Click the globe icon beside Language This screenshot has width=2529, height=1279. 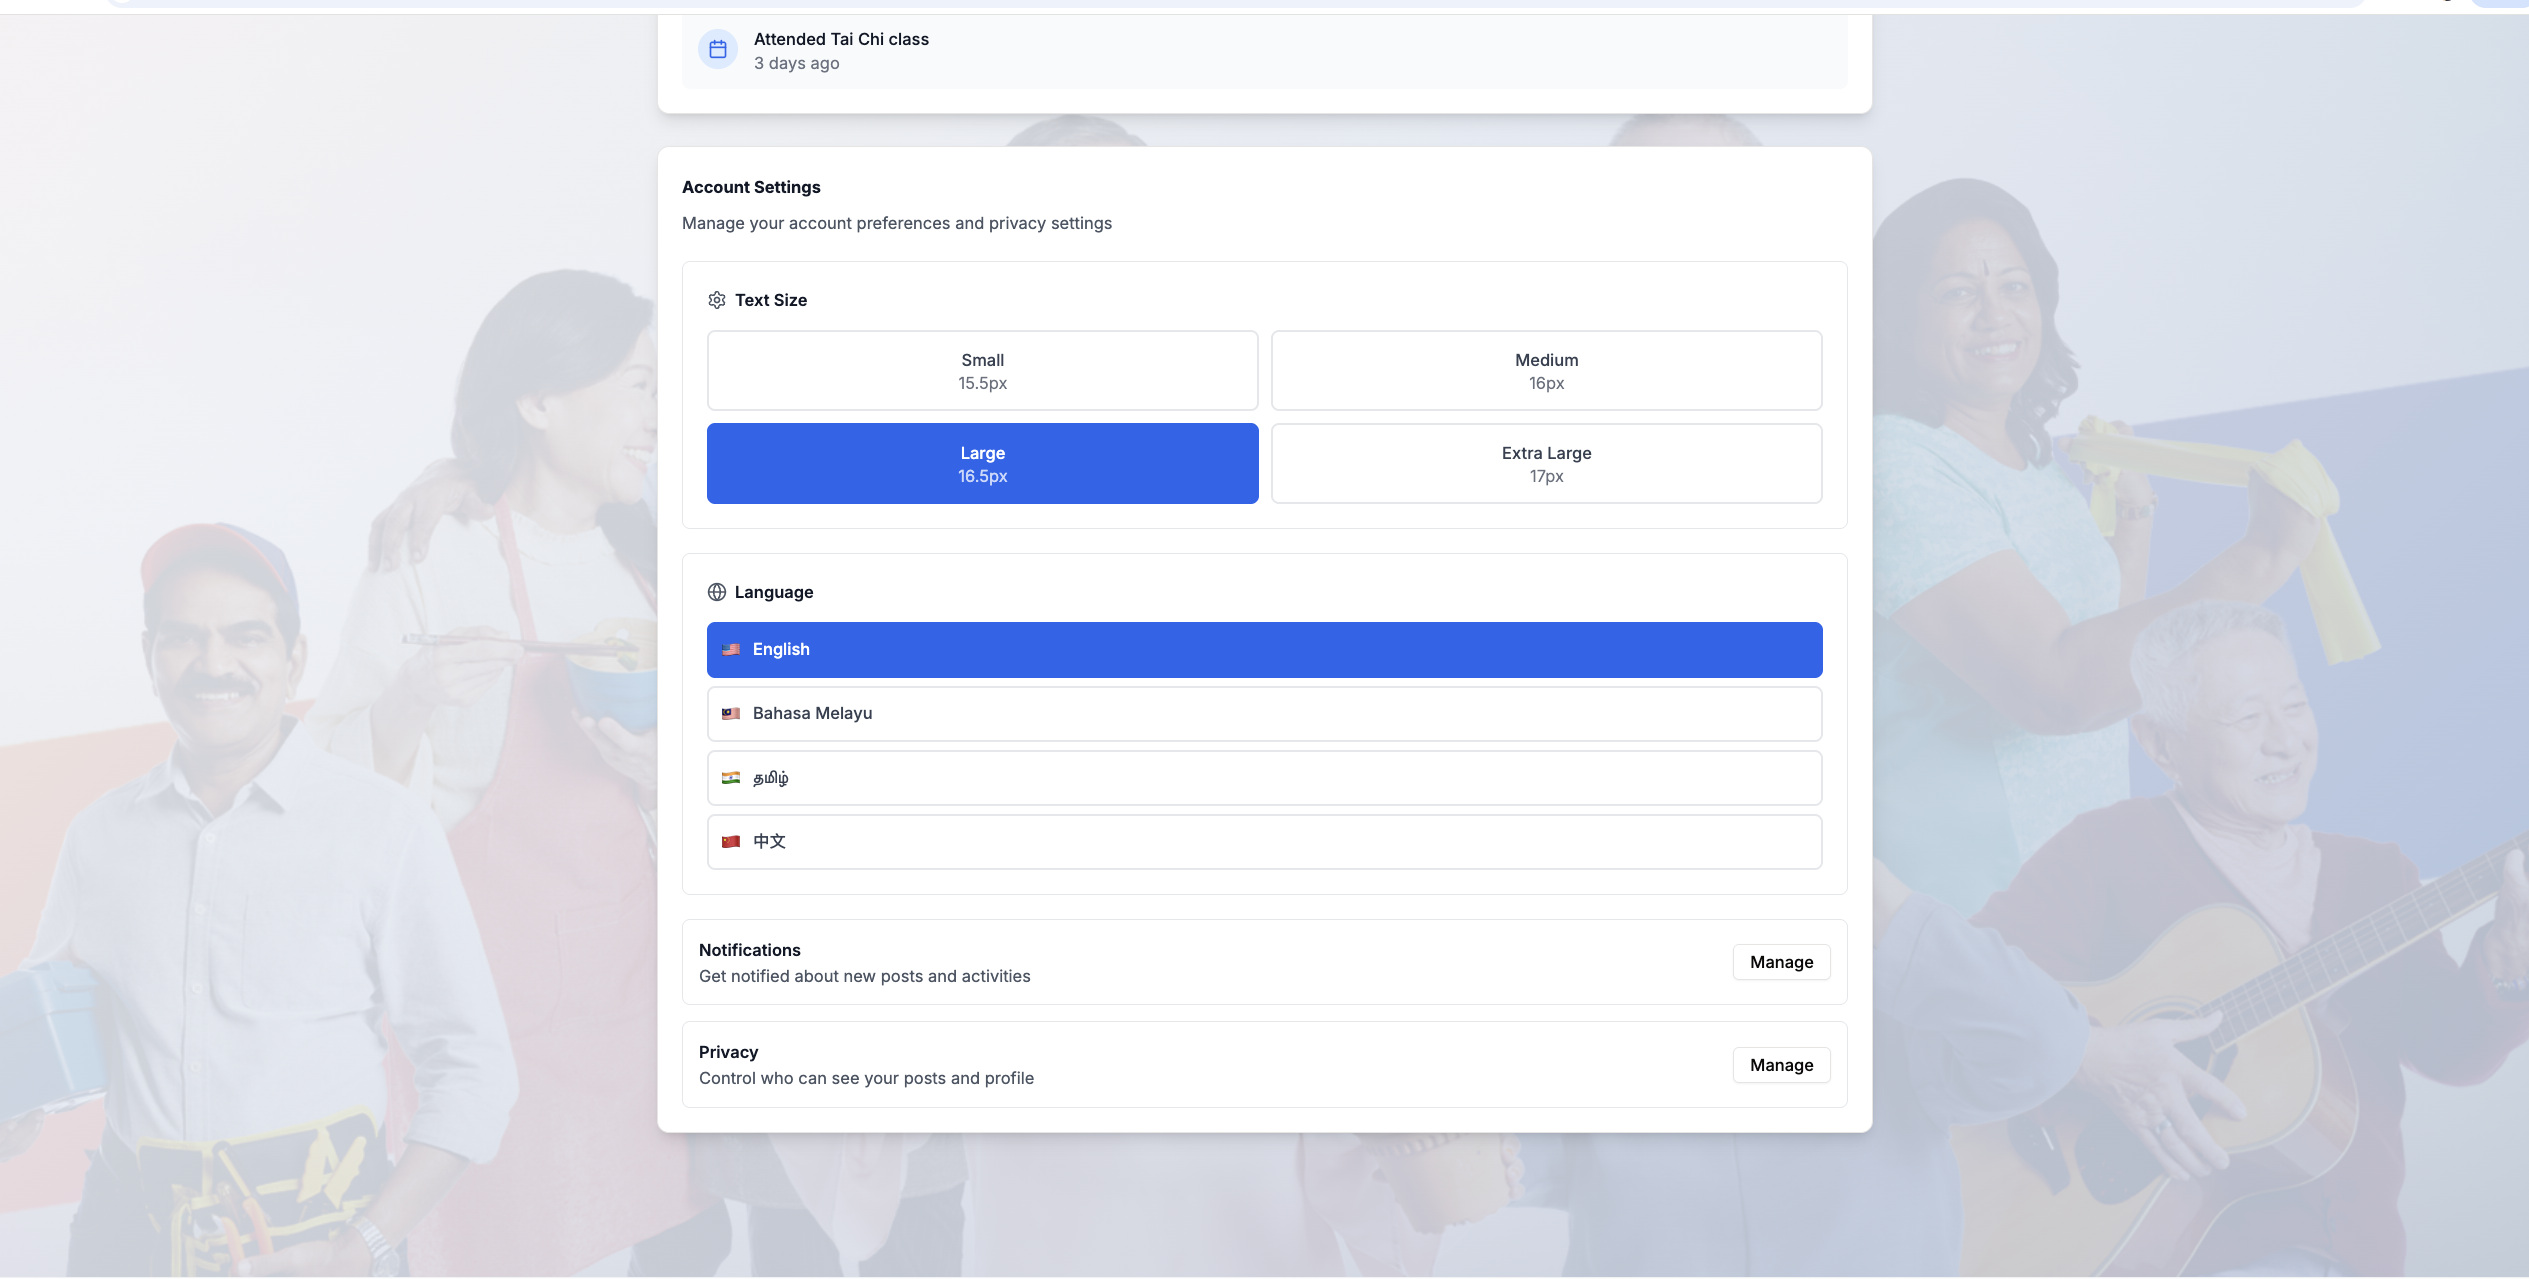click(717, 592)
